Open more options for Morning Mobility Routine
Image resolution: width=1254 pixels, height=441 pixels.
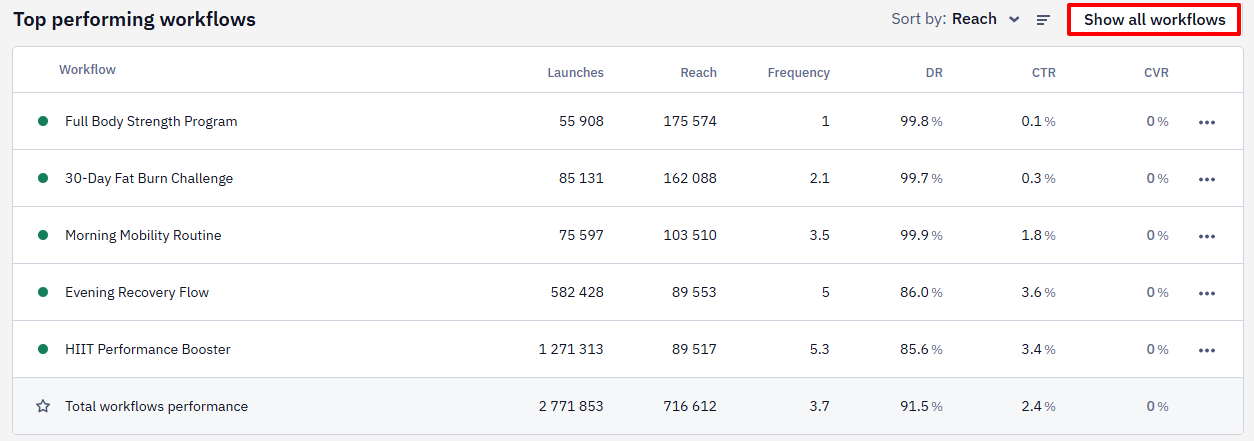pyautogui.click(x=1207, y=236)
